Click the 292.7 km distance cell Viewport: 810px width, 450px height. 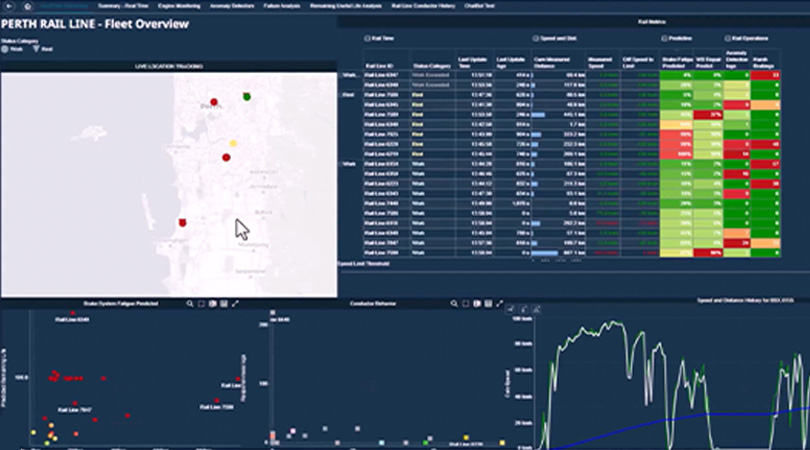pos(558,223)
